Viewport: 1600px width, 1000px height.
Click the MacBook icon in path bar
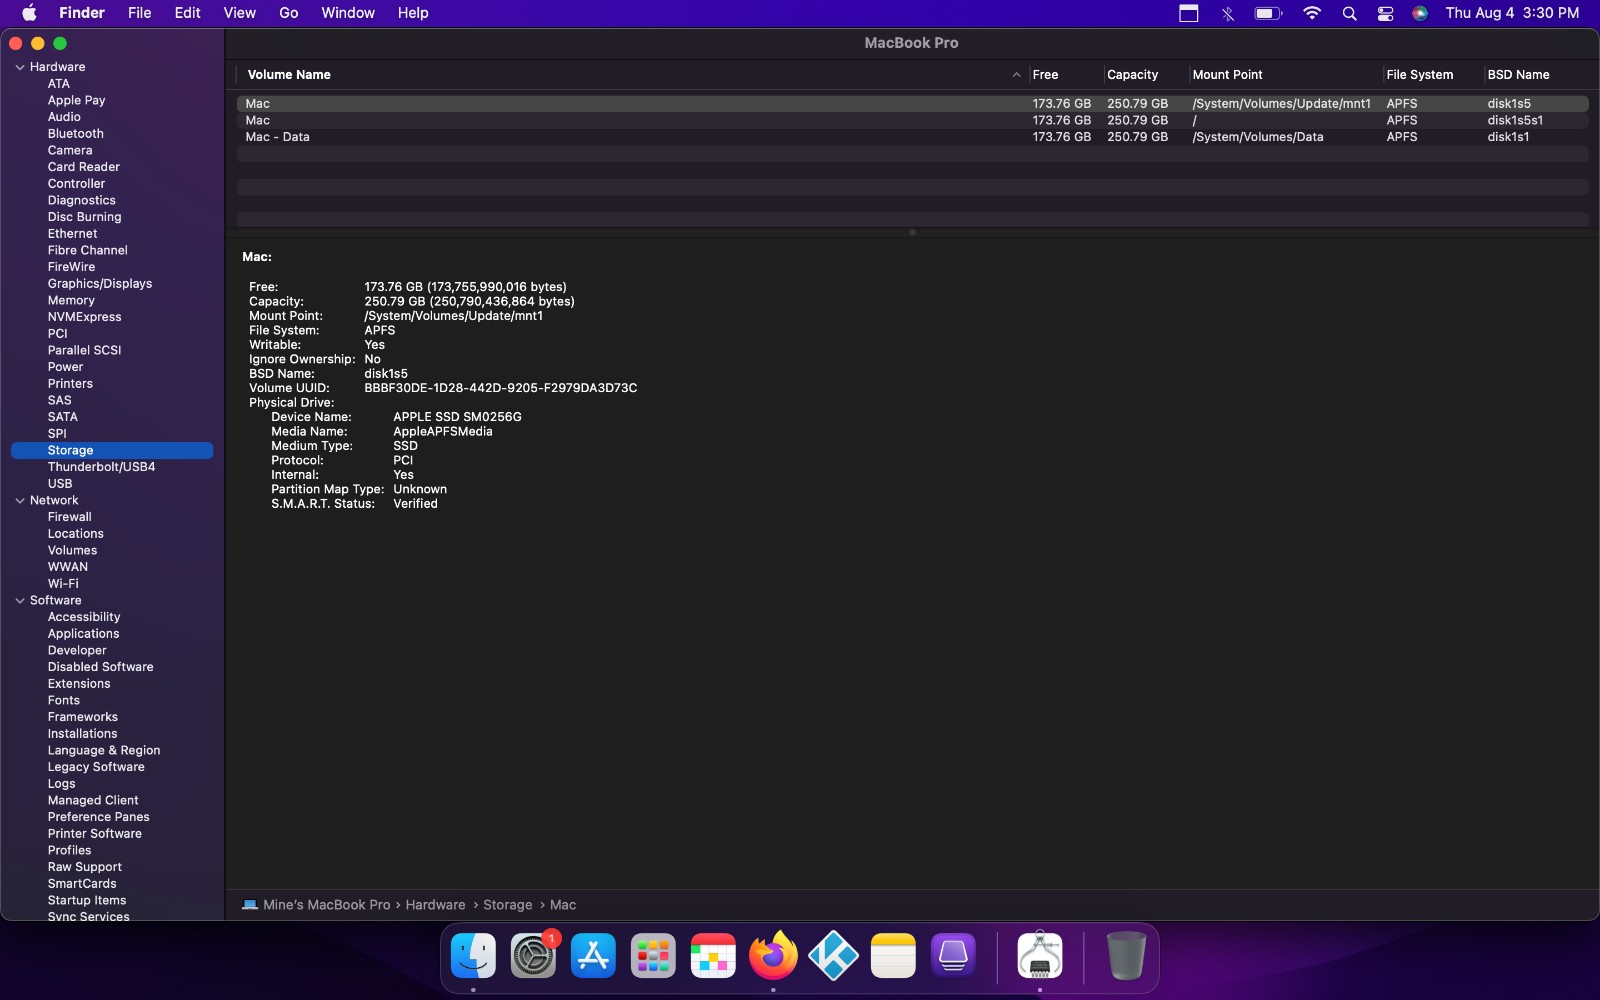(250, 905)
